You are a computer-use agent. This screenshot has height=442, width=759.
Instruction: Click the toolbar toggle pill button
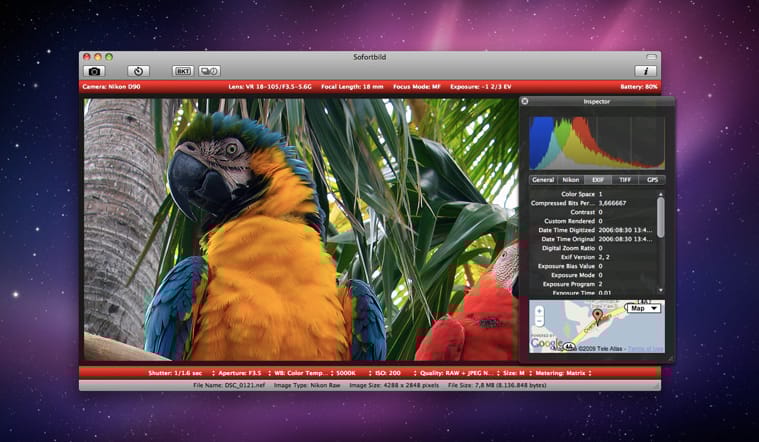652,57
